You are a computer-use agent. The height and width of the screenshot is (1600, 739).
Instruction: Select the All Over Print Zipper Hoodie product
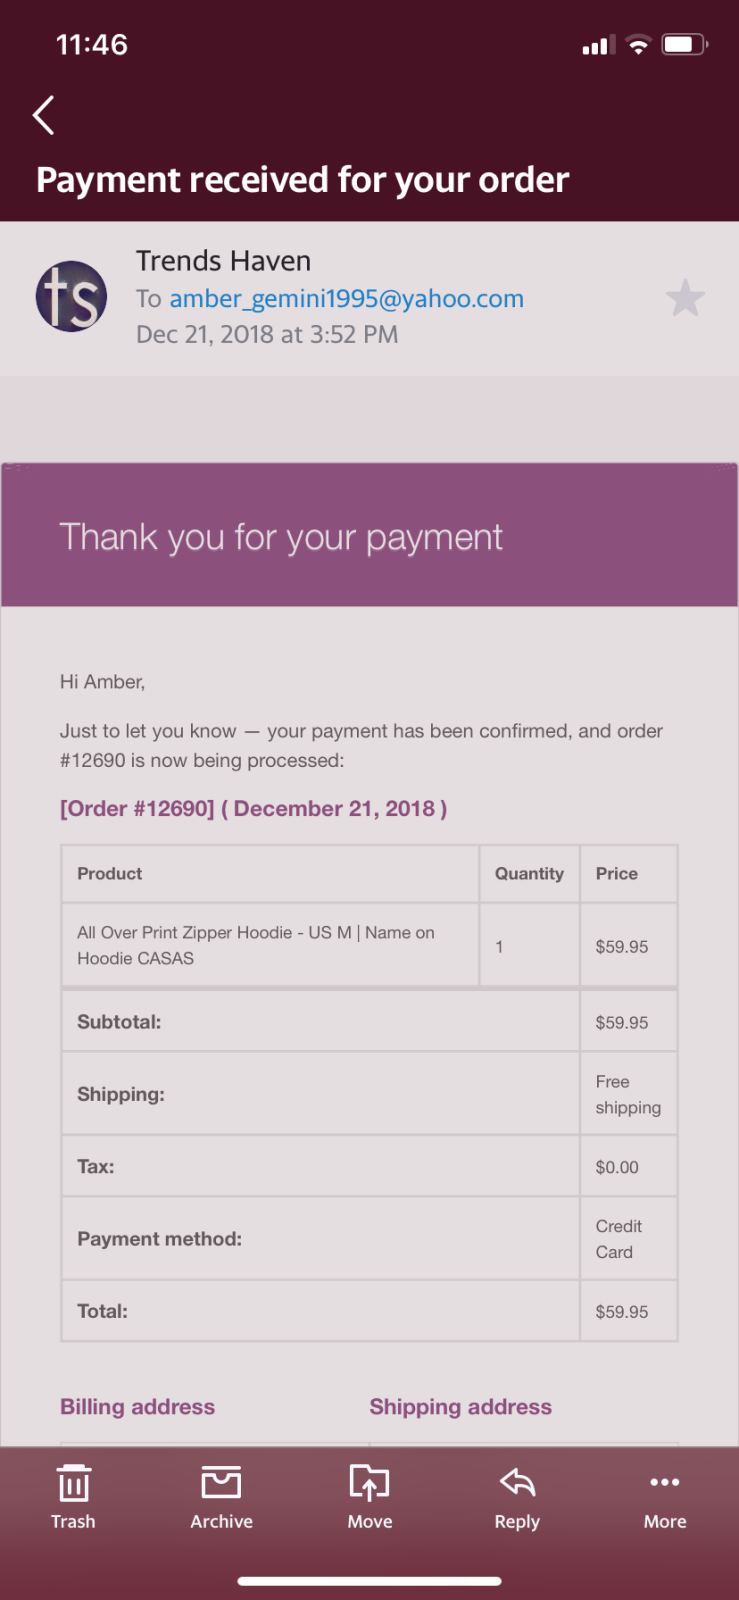256,945
